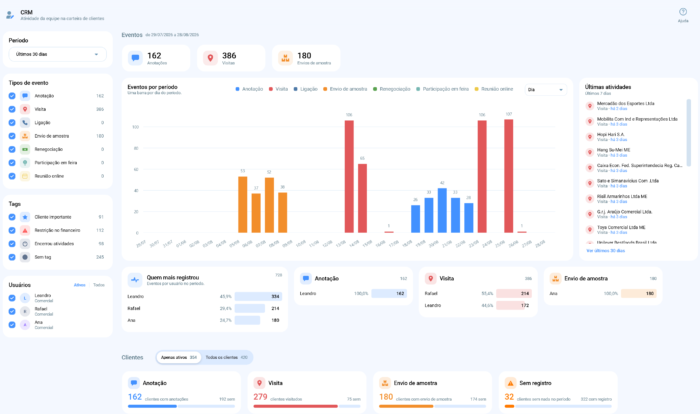700x414 pixels.
Task: Click Leandro's avatar in Usuários
Action: [25, 298]
